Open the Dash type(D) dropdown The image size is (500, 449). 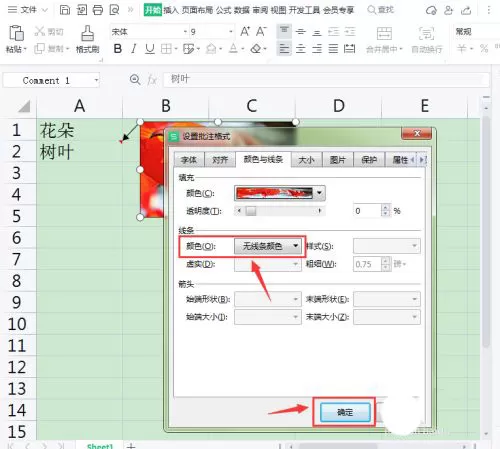pyautogui.click(x=268, y=264)
